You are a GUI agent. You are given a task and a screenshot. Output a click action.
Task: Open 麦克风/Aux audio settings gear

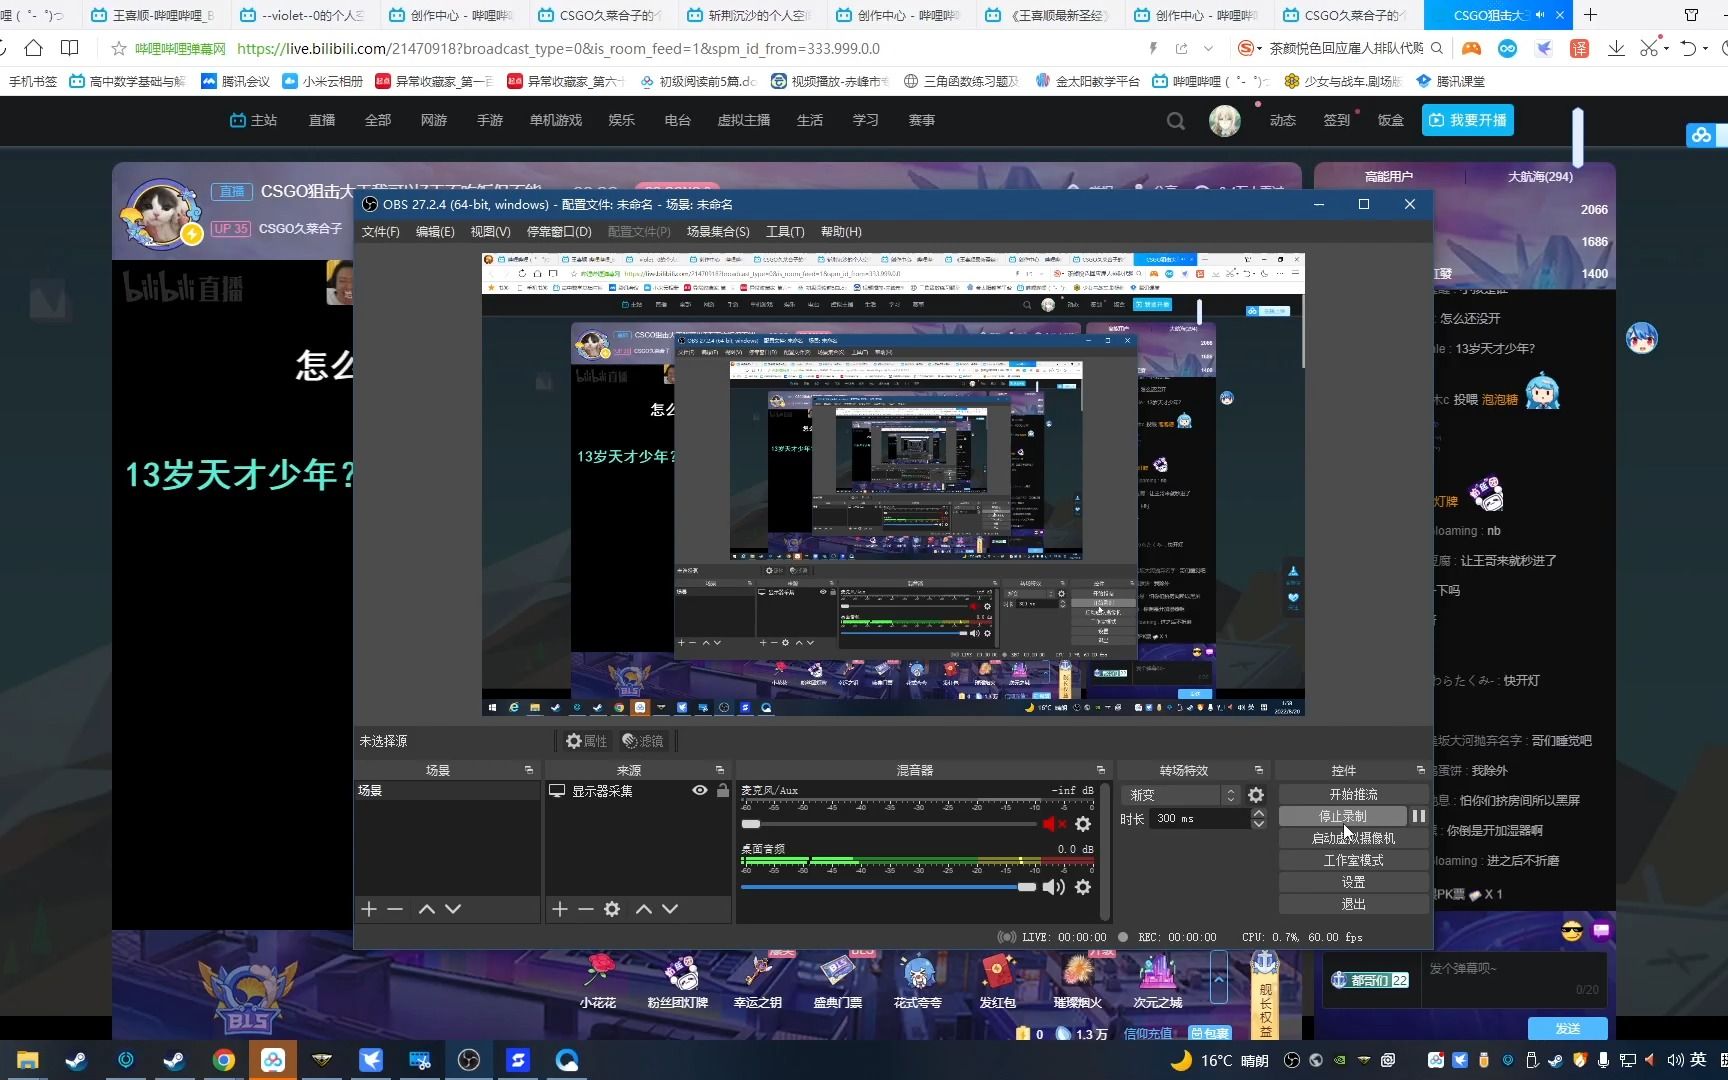1083,824
